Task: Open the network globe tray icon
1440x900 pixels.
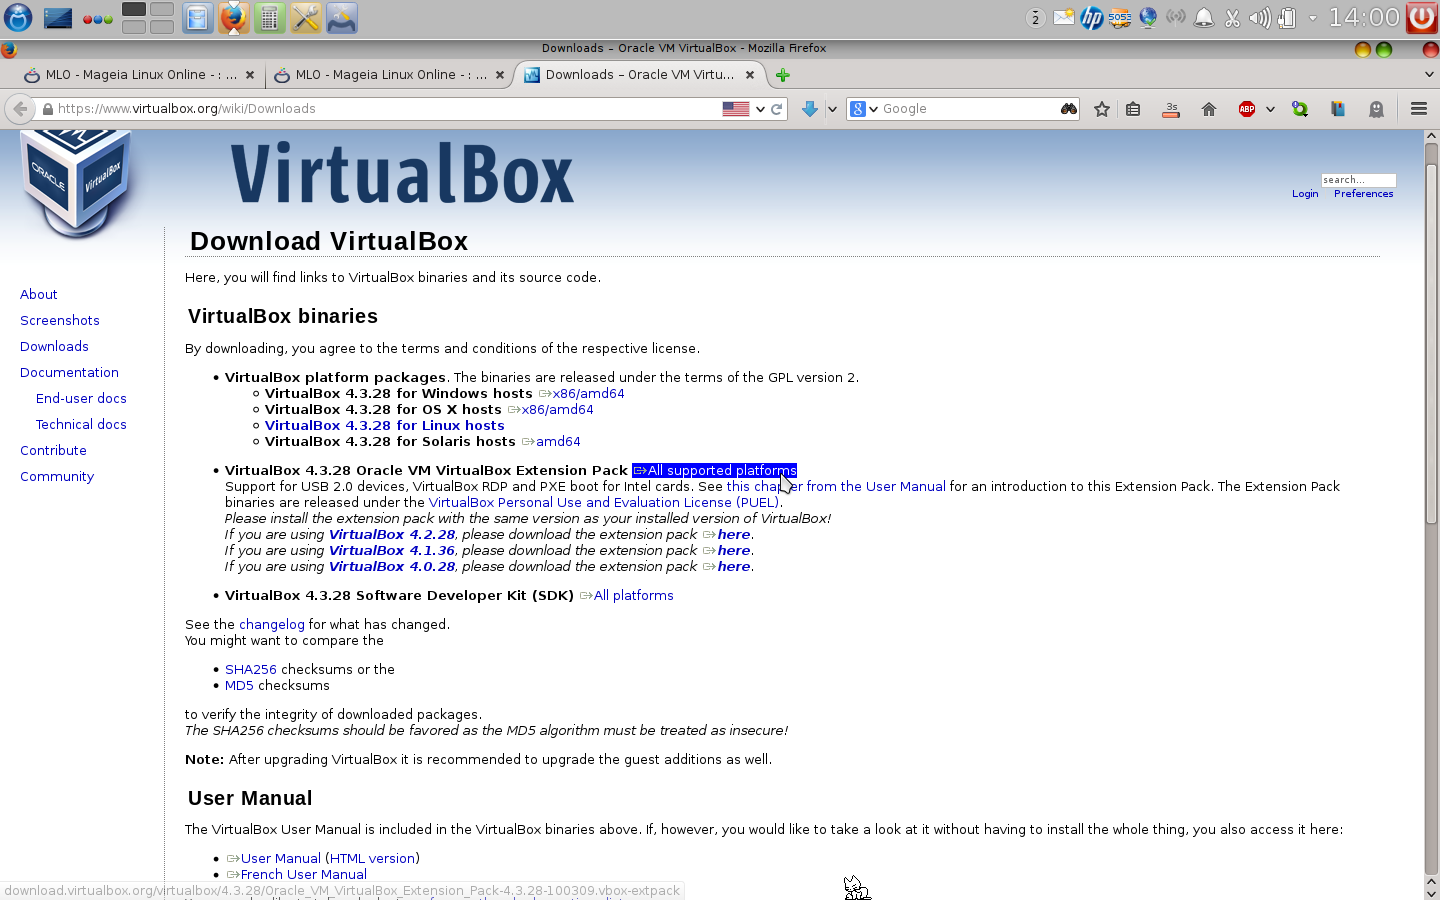Action: [1148, 17]
